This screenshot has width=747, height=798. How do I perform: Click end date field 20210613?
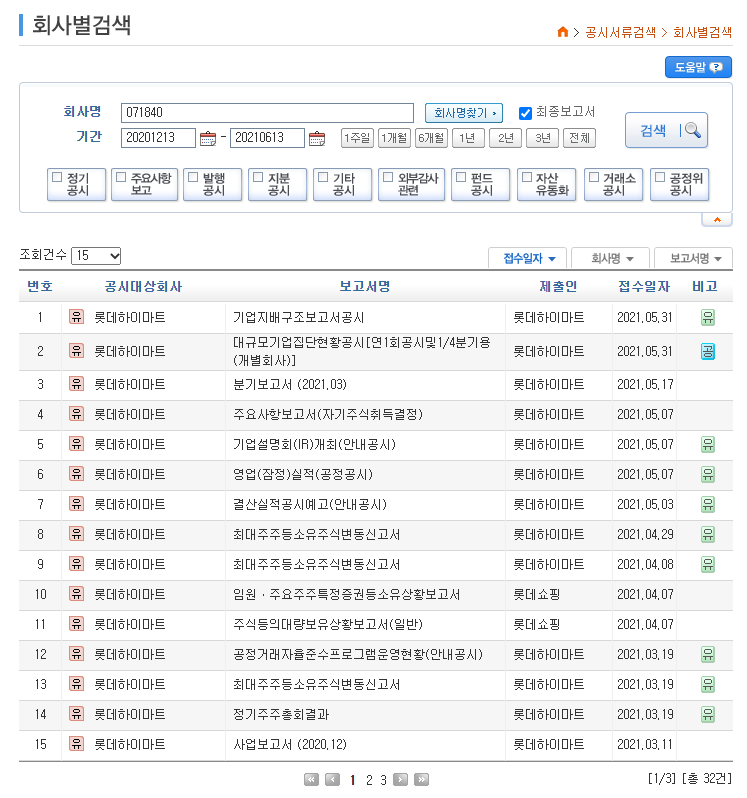pos(267,138)
